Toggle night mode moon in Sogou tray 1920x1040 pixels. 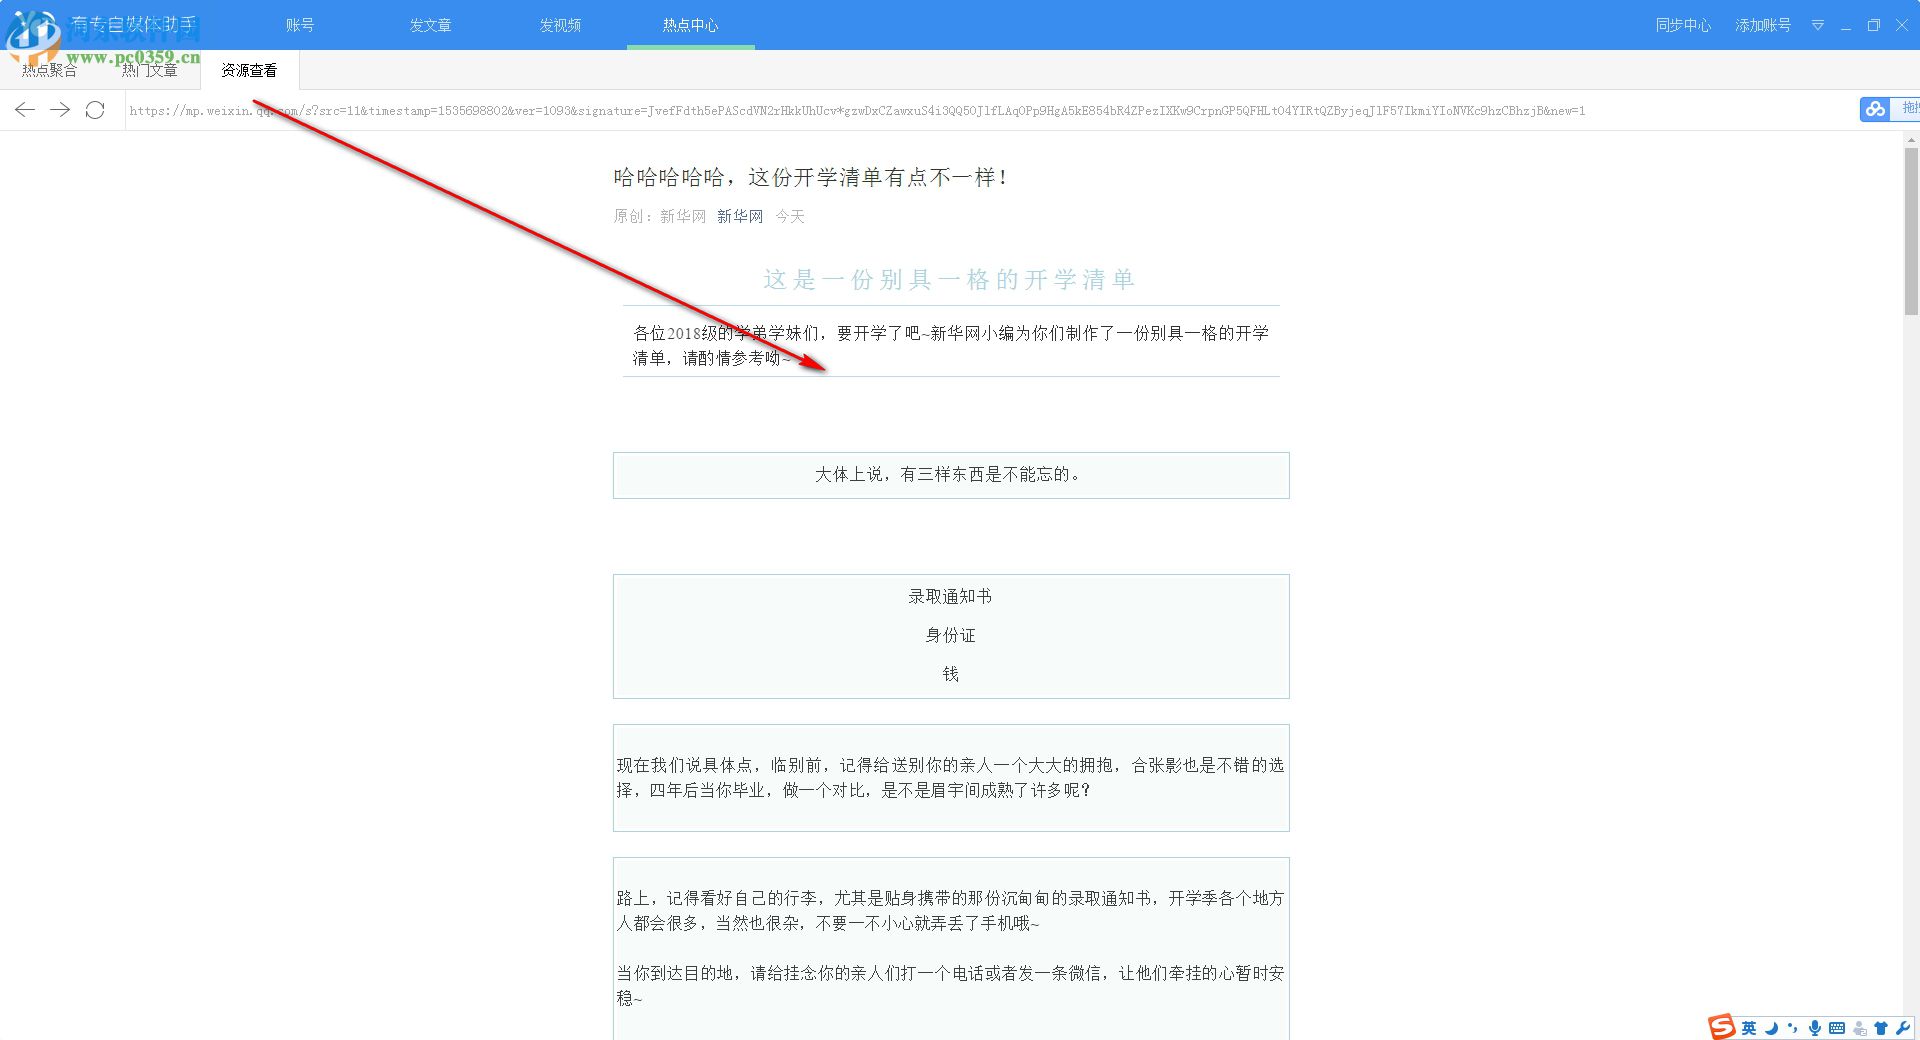coord(1770,1028)
